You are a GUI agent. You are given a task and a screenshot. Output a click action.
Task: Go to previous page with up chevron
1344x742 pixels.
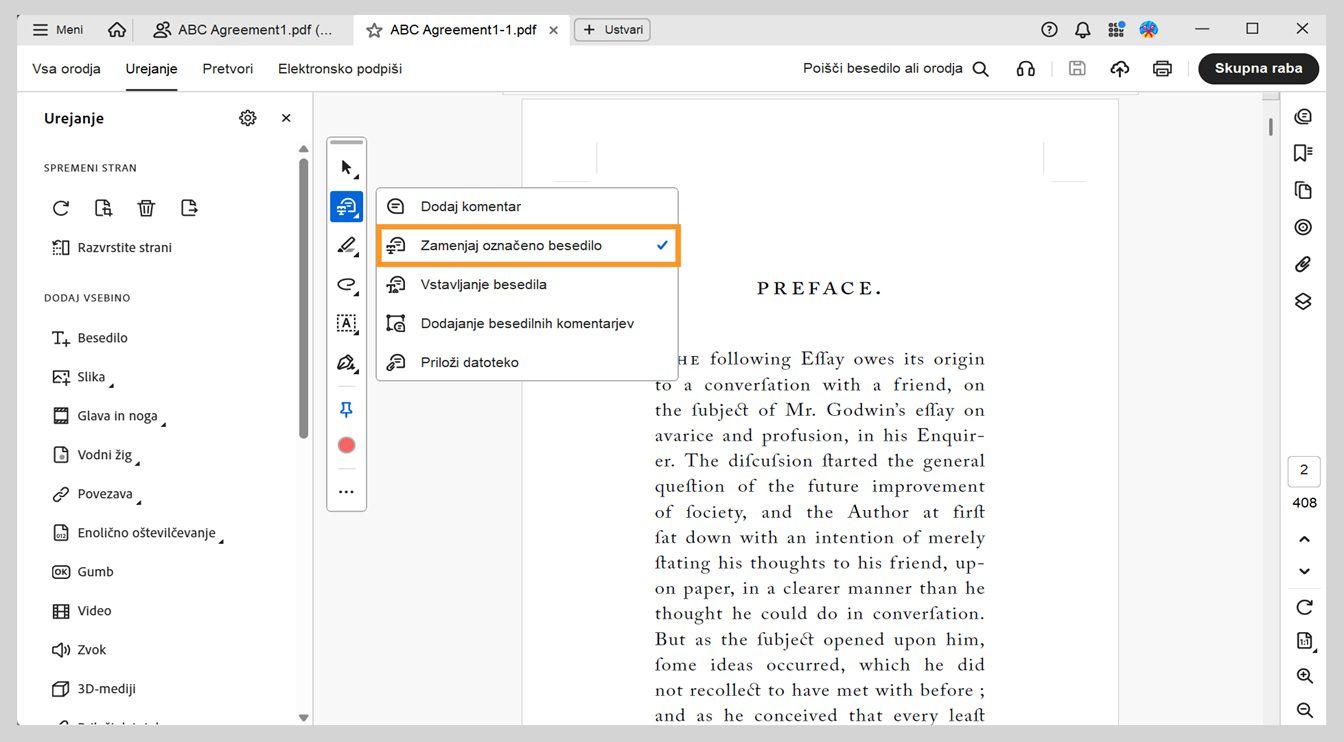tap(1304, 540)
